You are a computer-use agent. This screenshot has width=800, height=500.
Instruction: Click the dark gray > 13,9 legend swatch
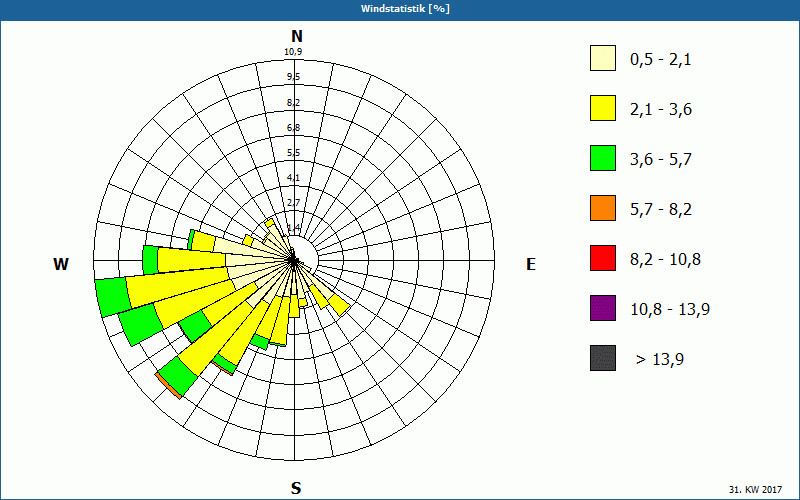click(x=603, y=358)
